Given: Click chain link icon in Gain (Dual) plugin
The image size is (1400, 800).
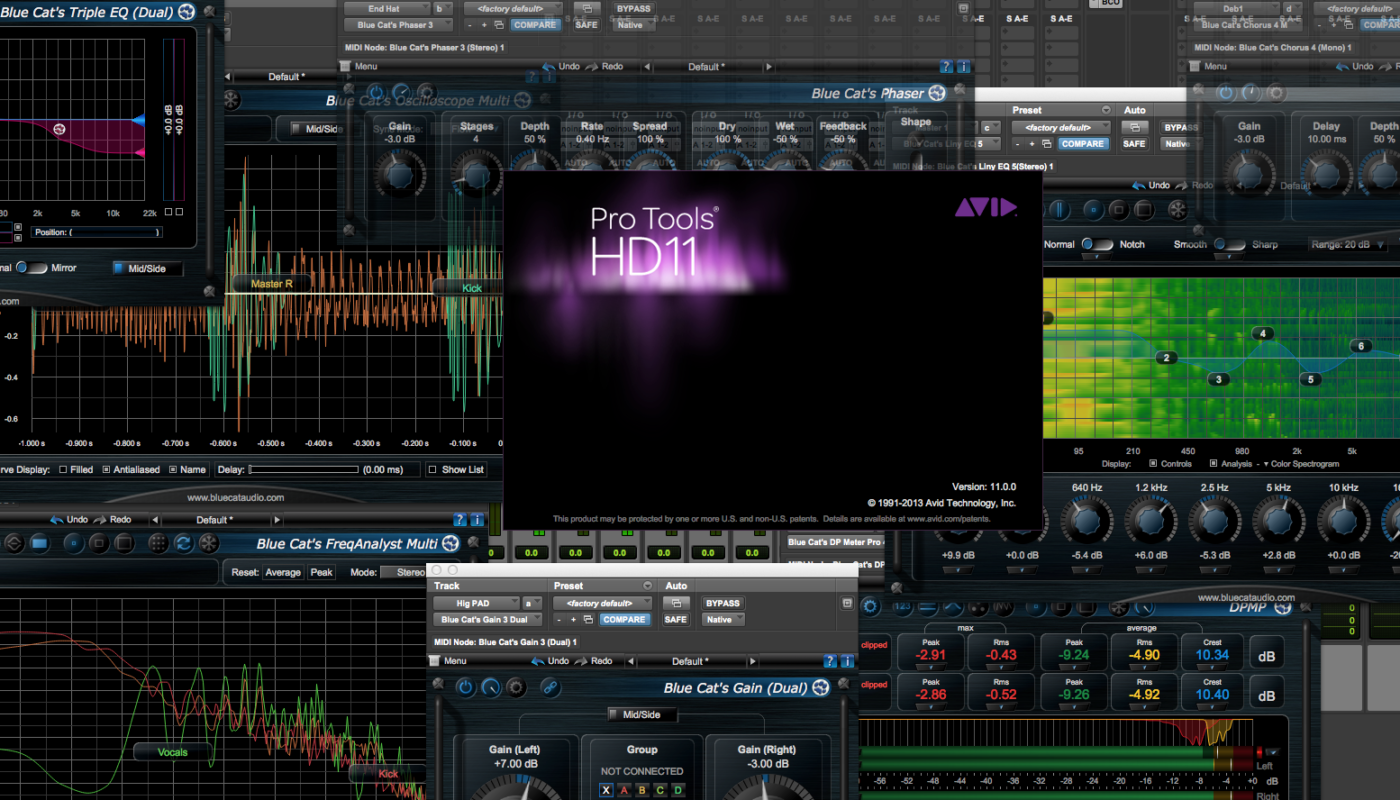Looking at the screenshot, I should coord(549,687).
